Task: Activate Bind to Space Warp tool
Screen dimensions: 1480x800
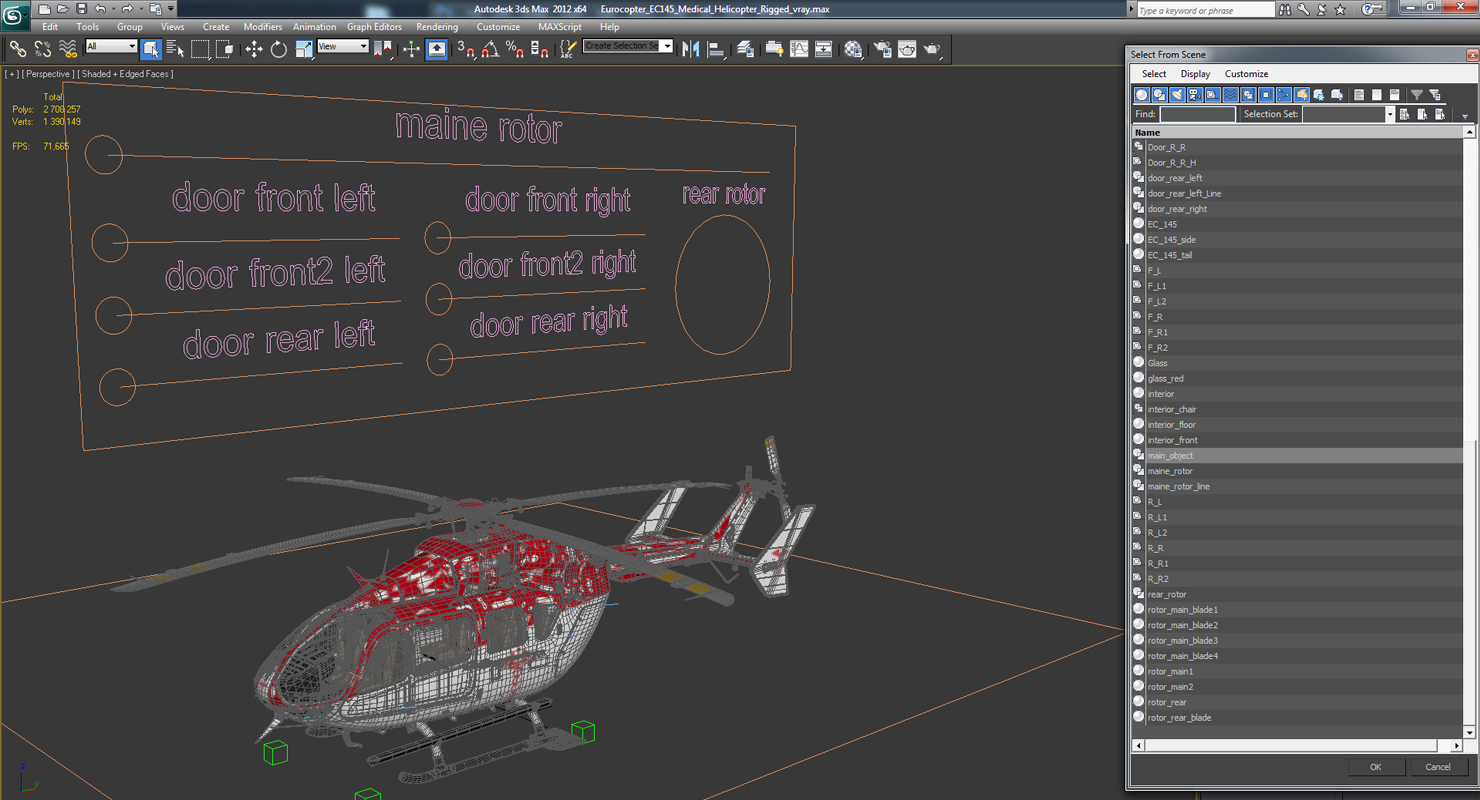Action: pyautogui.click(x=68, y=48)
